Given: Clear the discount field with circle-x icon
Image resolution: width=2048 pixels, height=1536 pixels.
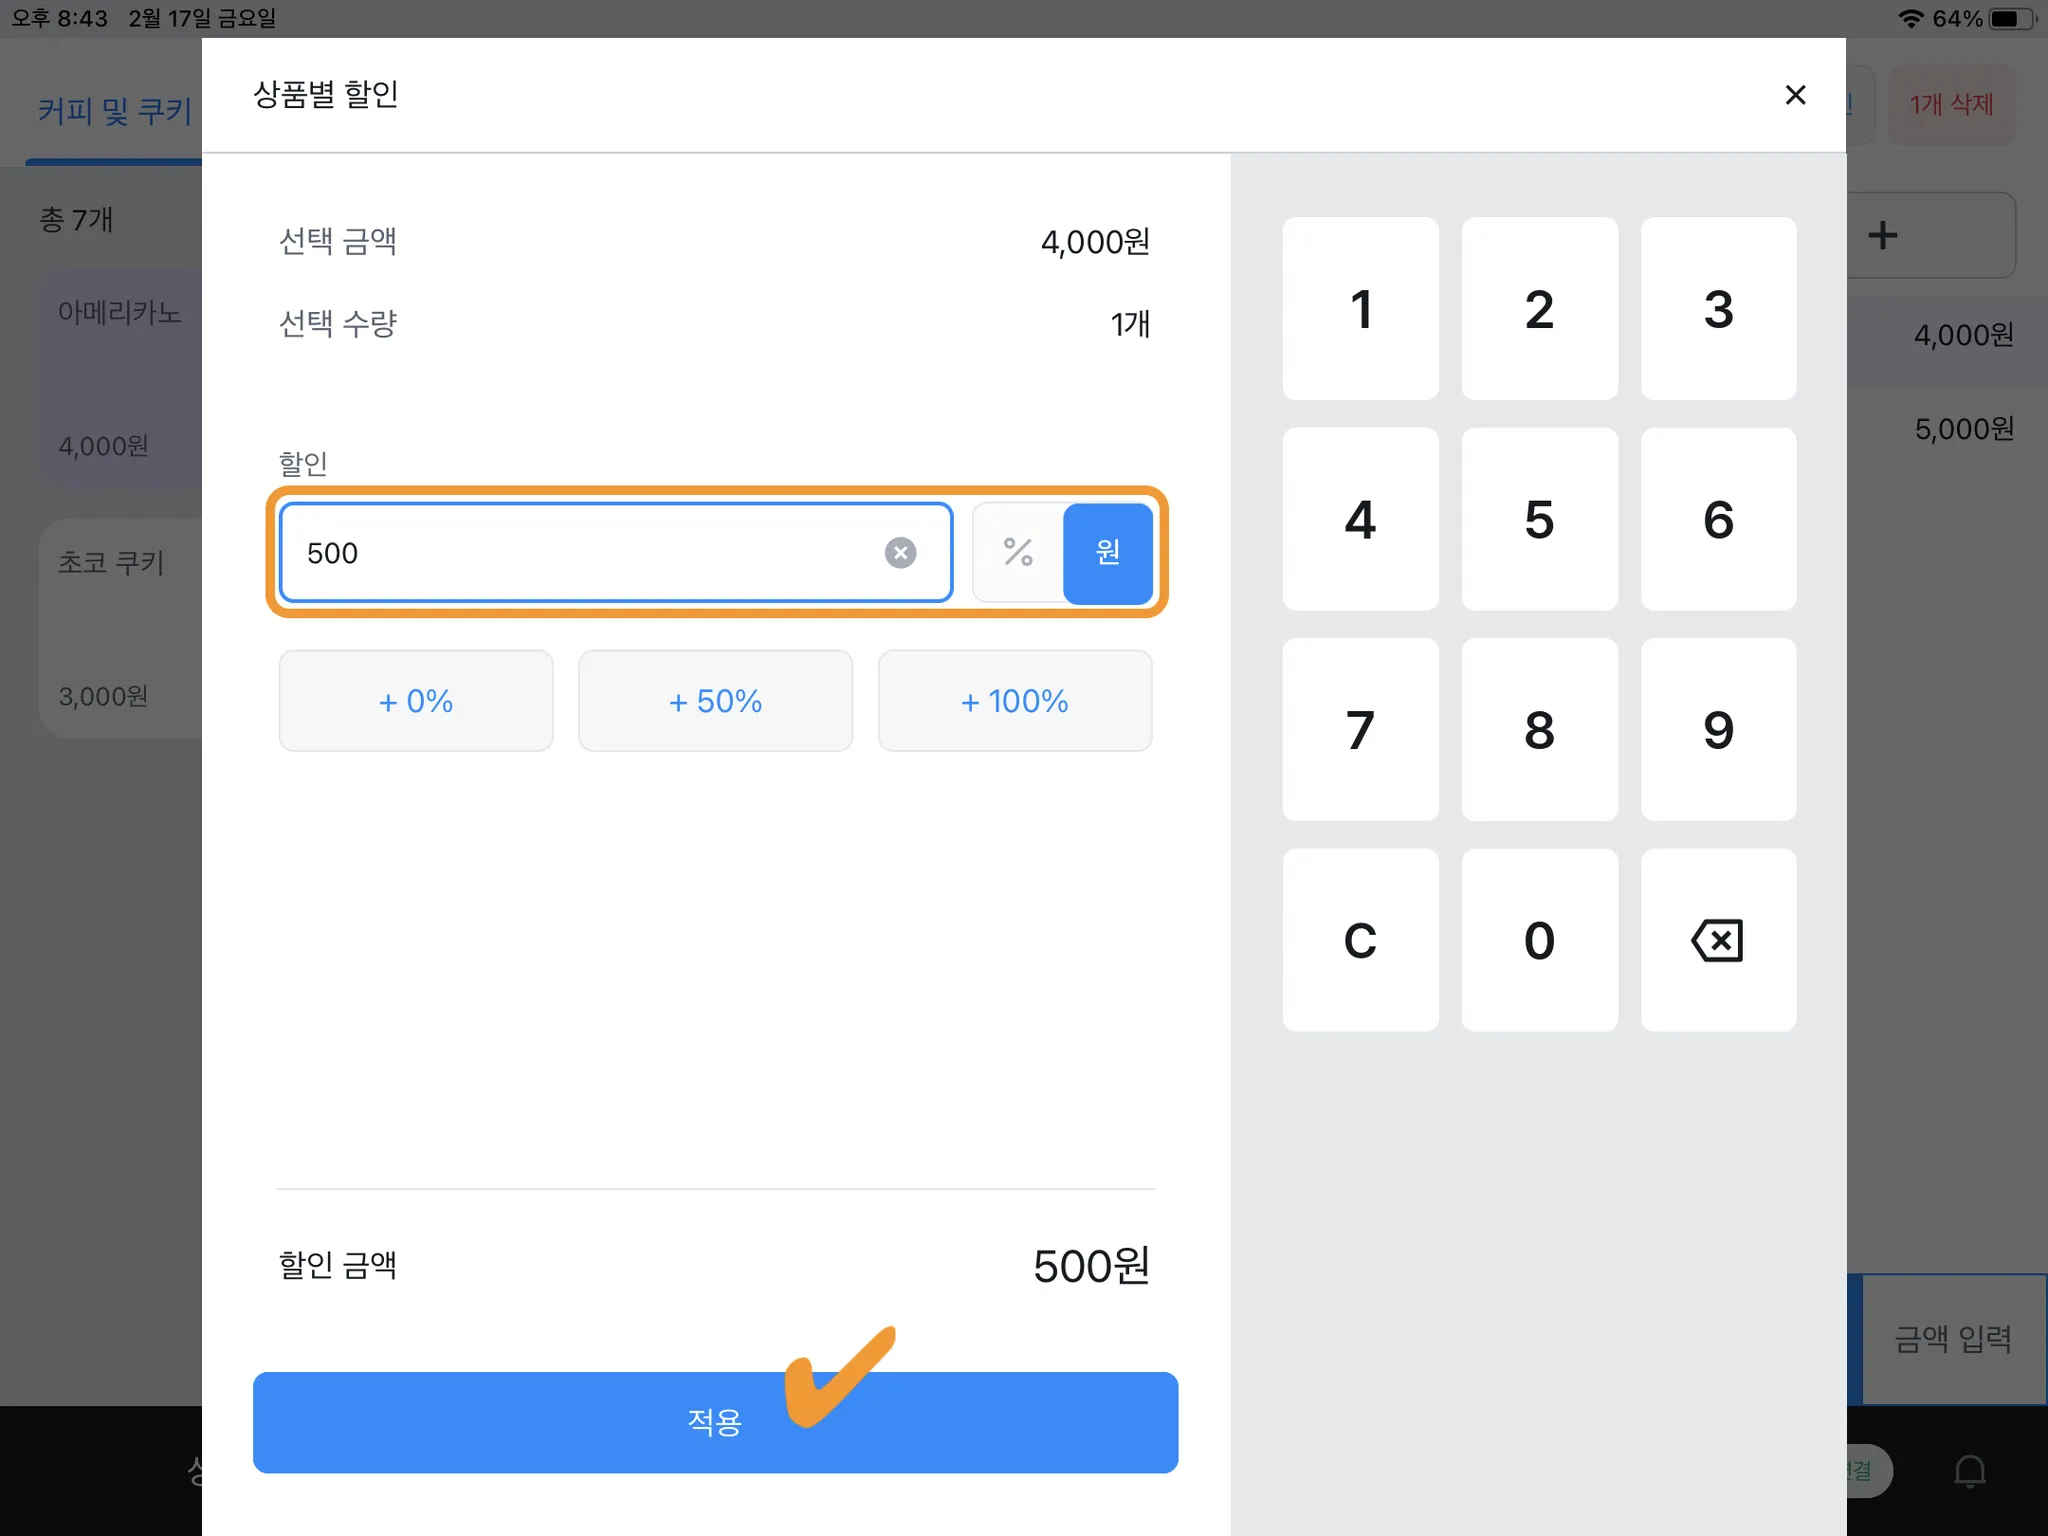Looking at the screenshot, I should [x=900, y=553].
